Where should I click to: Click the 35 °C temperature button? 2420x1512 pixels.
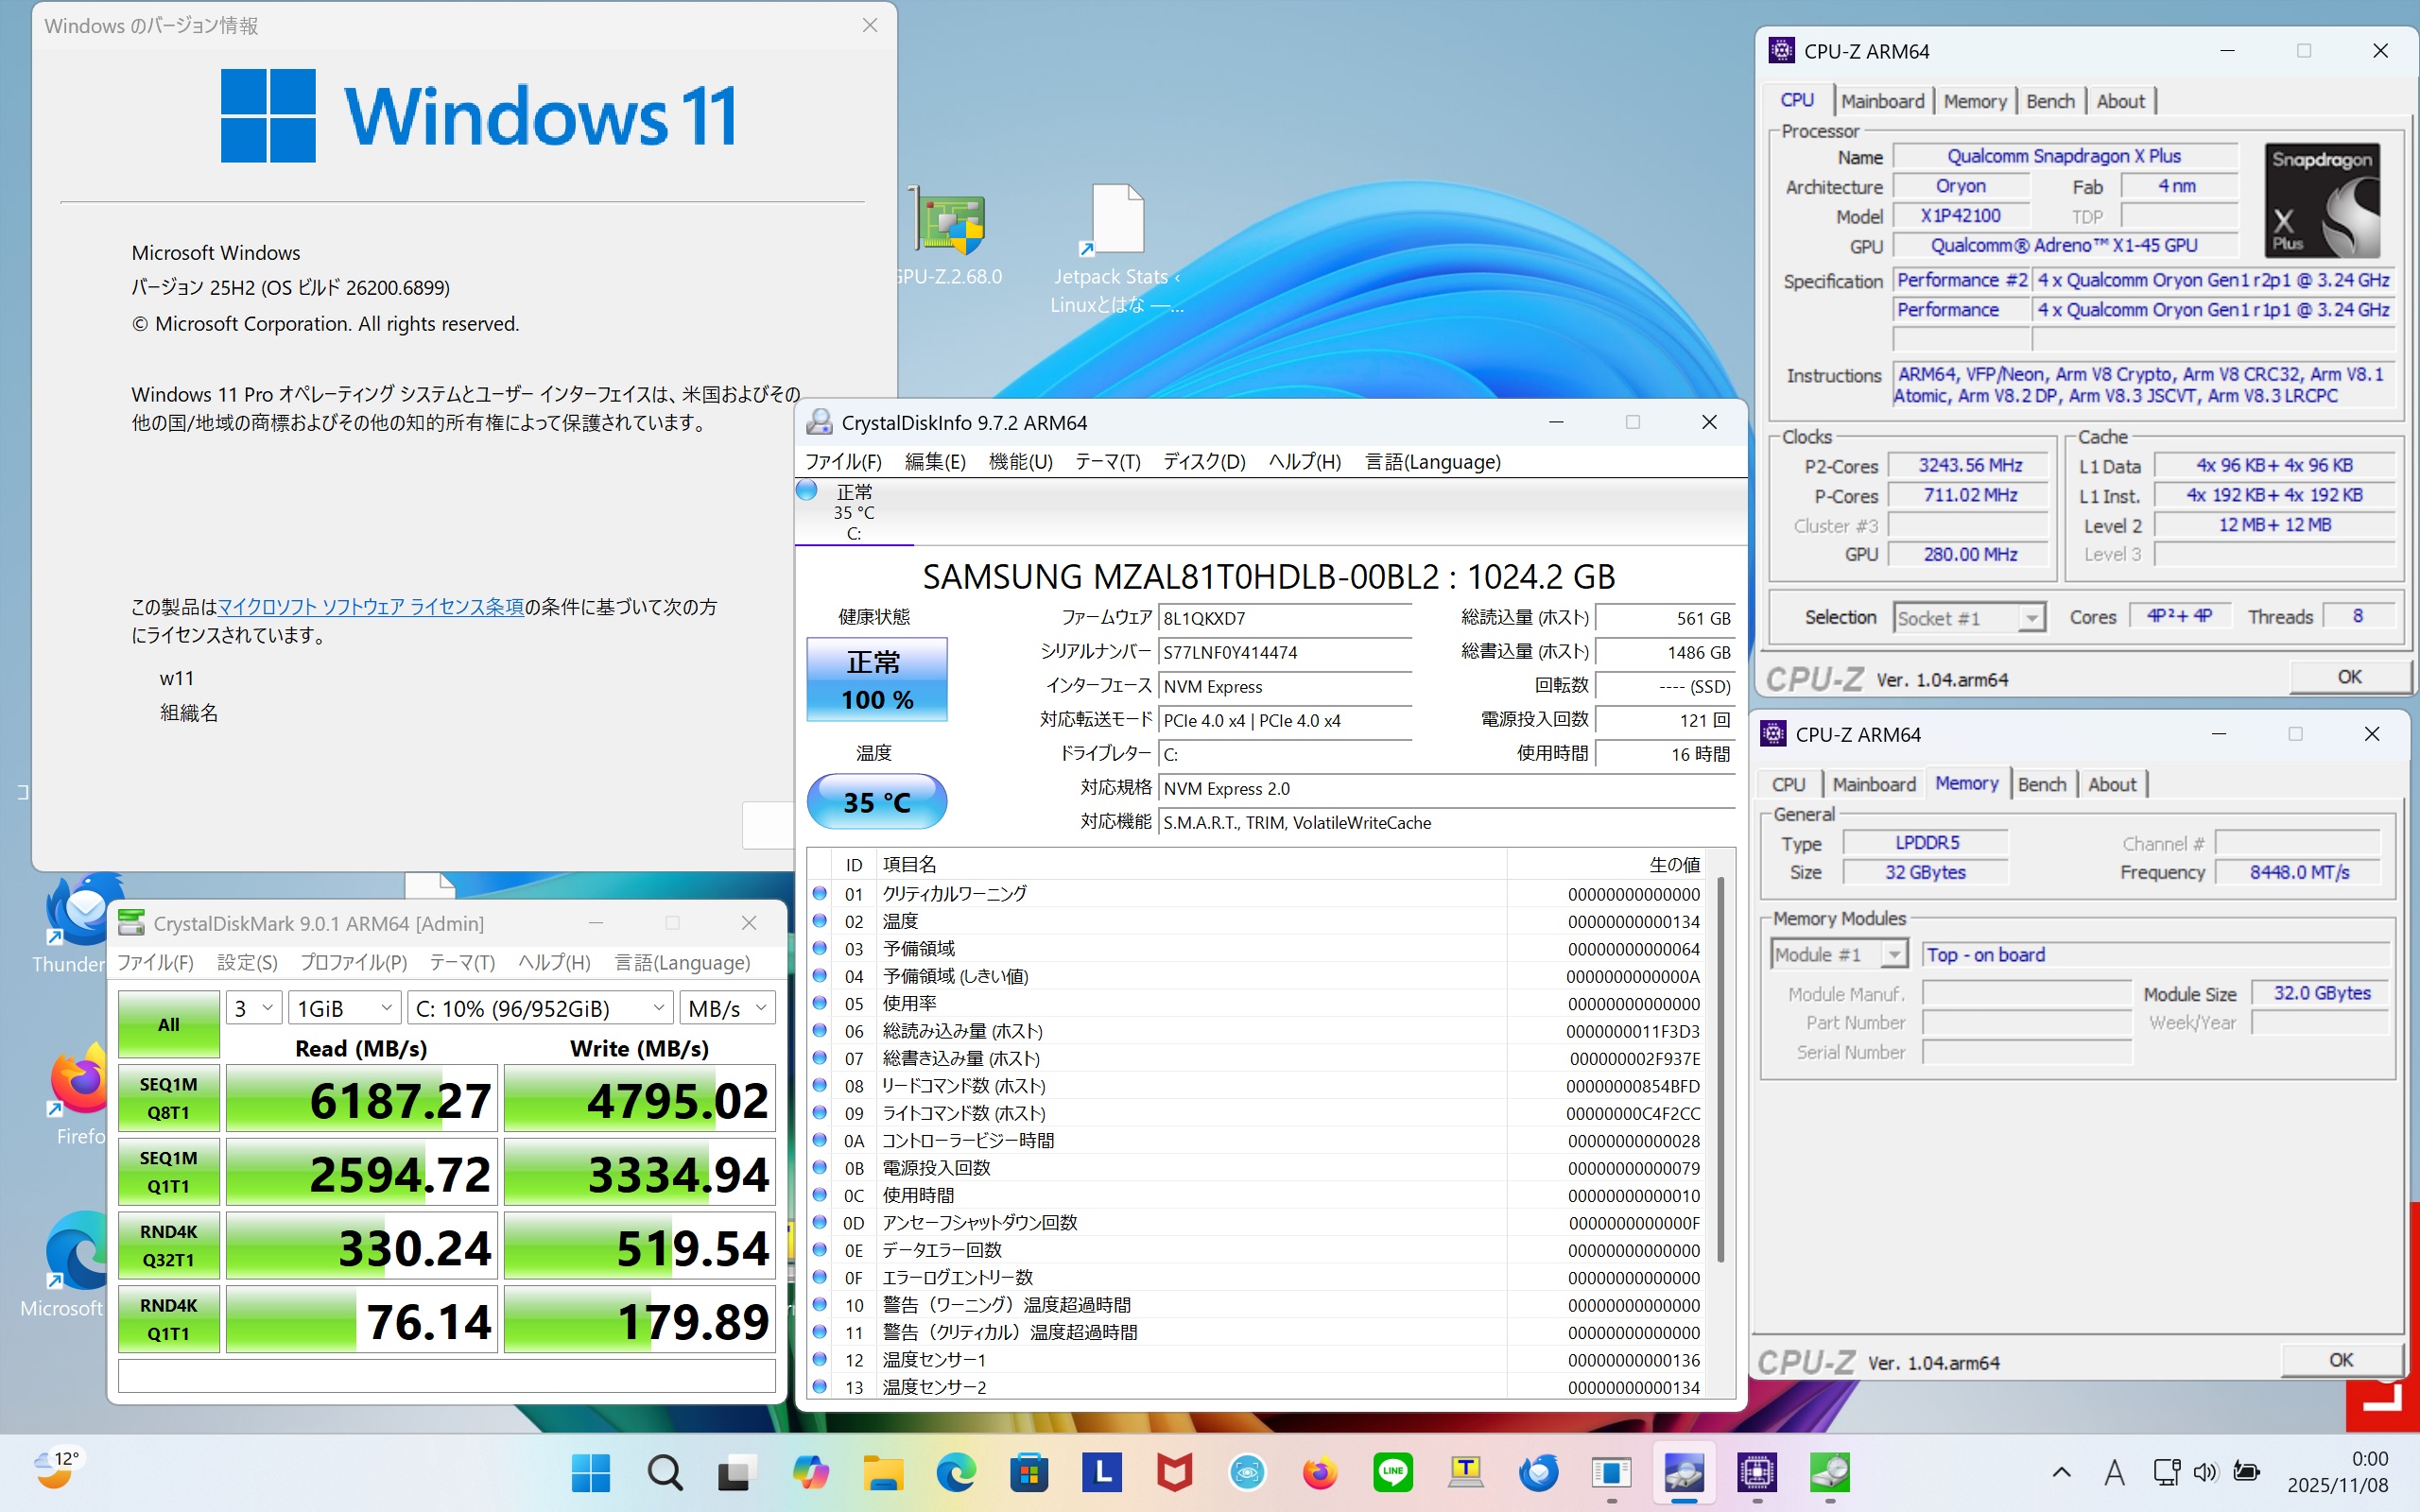coord(877,802)
